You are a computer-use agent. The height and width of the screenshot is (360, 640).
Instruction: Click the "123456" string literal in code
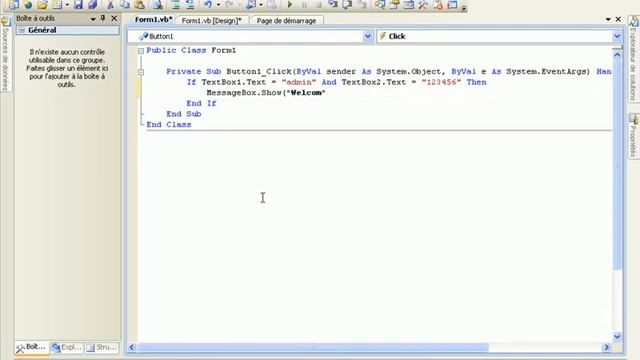[x=441, y=82]
